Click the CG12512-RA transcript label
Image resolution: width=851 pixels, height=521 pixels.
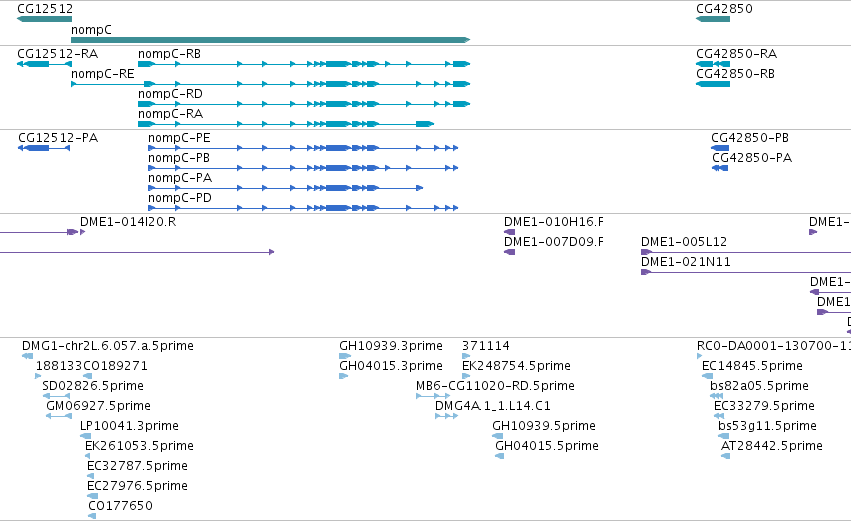(x=58, y=54)
